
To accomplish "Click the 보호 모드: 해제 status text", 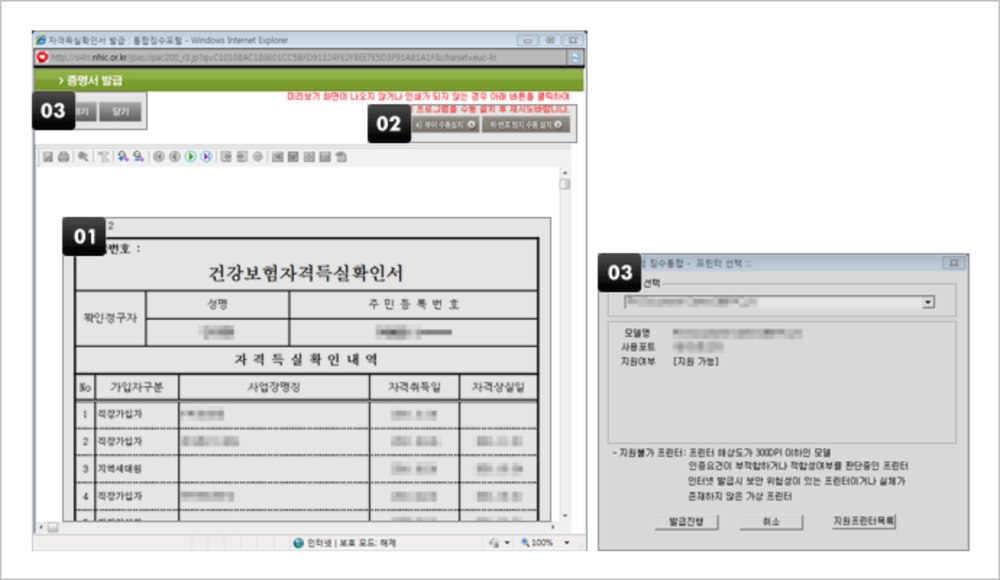I will 367,543.
